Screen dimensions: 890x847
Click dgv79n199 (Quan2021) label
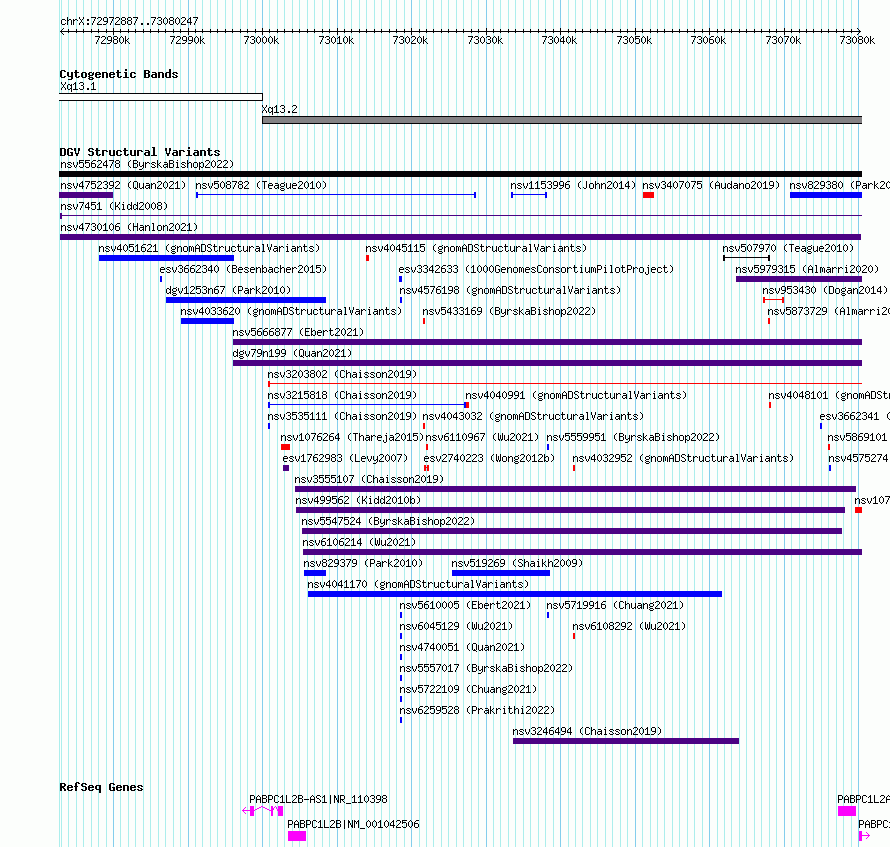292,354
